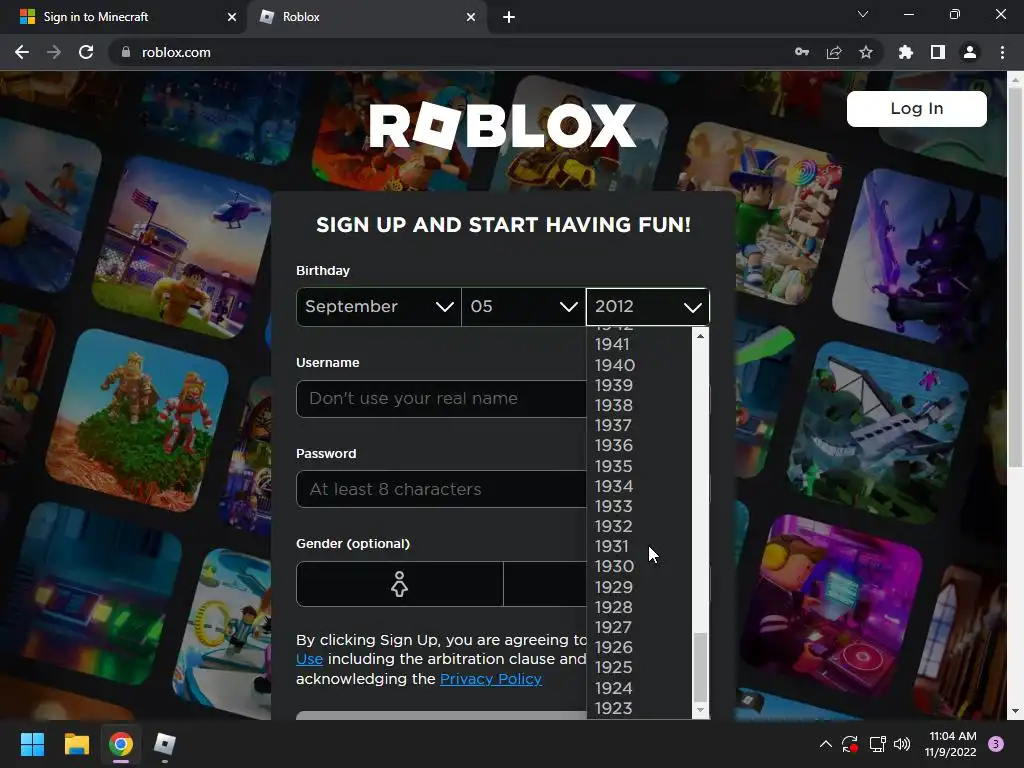Open the saved passwords key icon
This screenshot has width=1024, height=768.
click(x=802, y=52)
